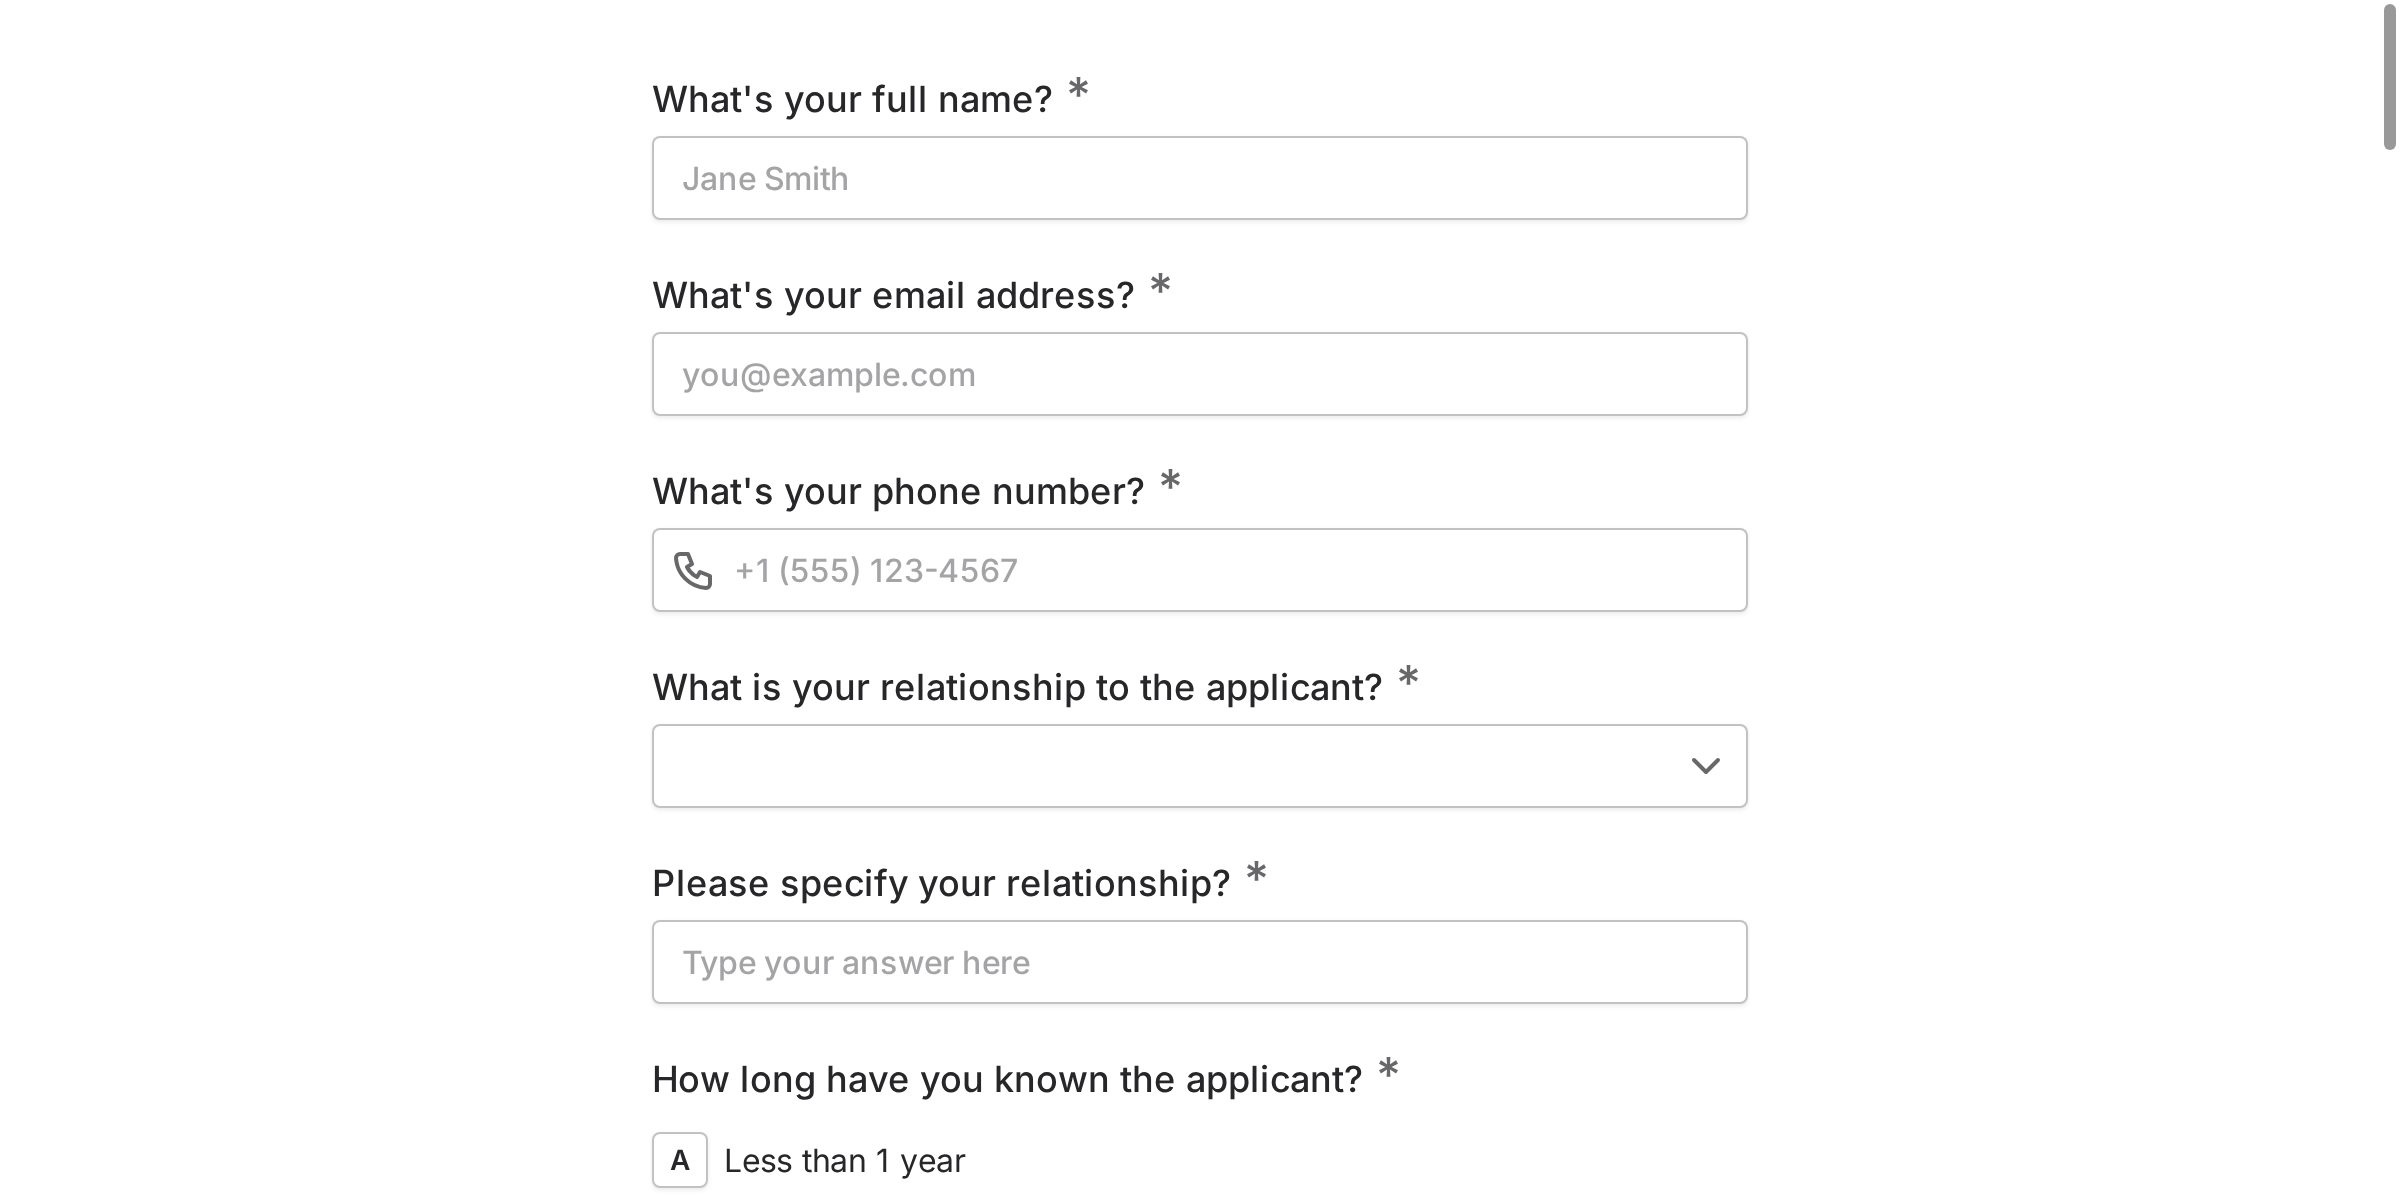
Task: Click the phone handset icon
Action: tap(692, 571)
